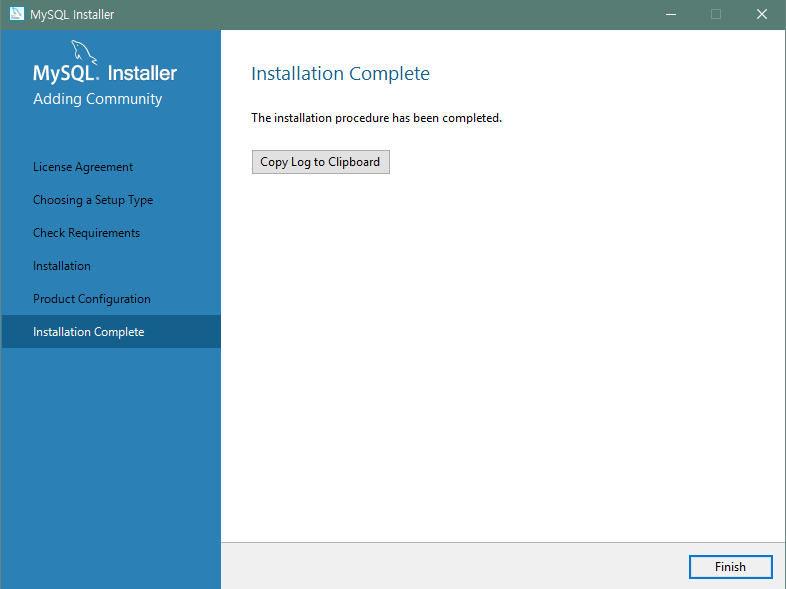Go to the Check Requirements step

point(86,233)
